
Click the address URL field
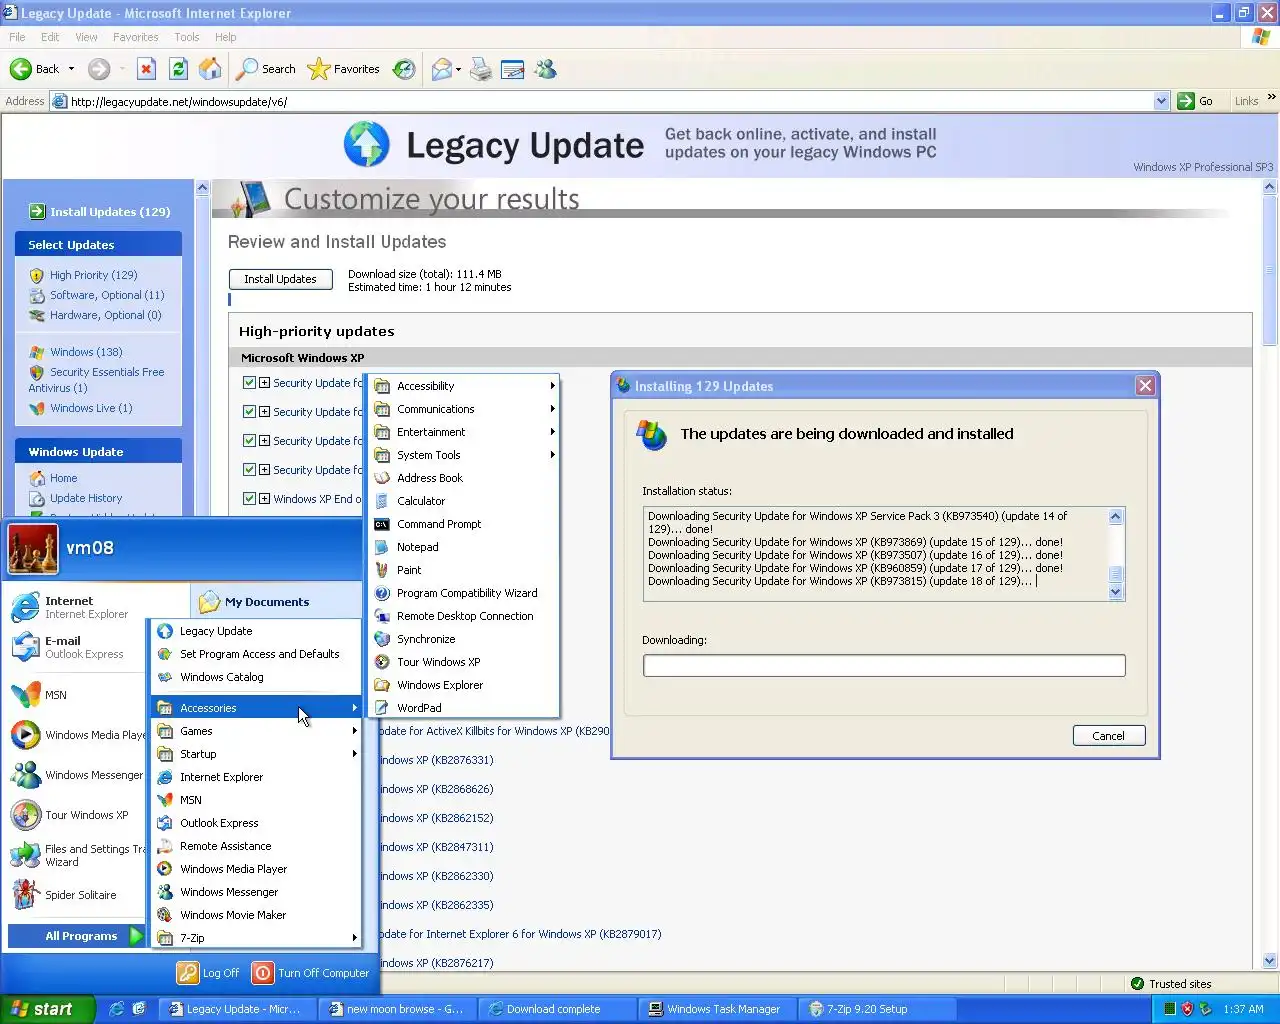(610, 101)
